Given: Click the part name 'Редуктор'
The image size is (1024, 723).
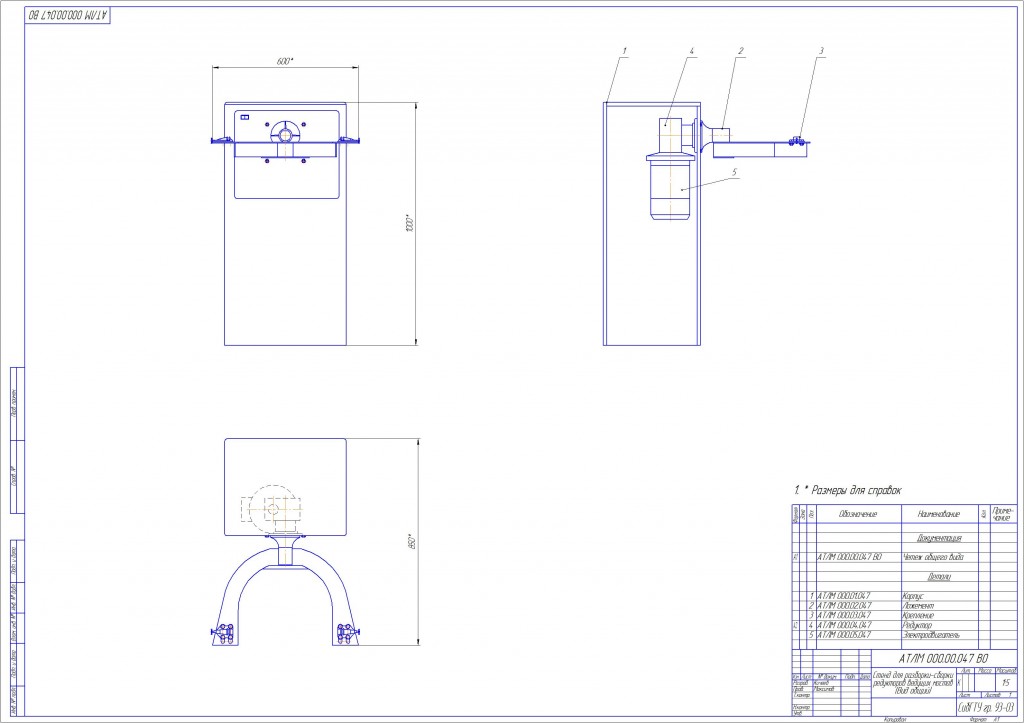Looking at the screenshot, I should 917,625.
